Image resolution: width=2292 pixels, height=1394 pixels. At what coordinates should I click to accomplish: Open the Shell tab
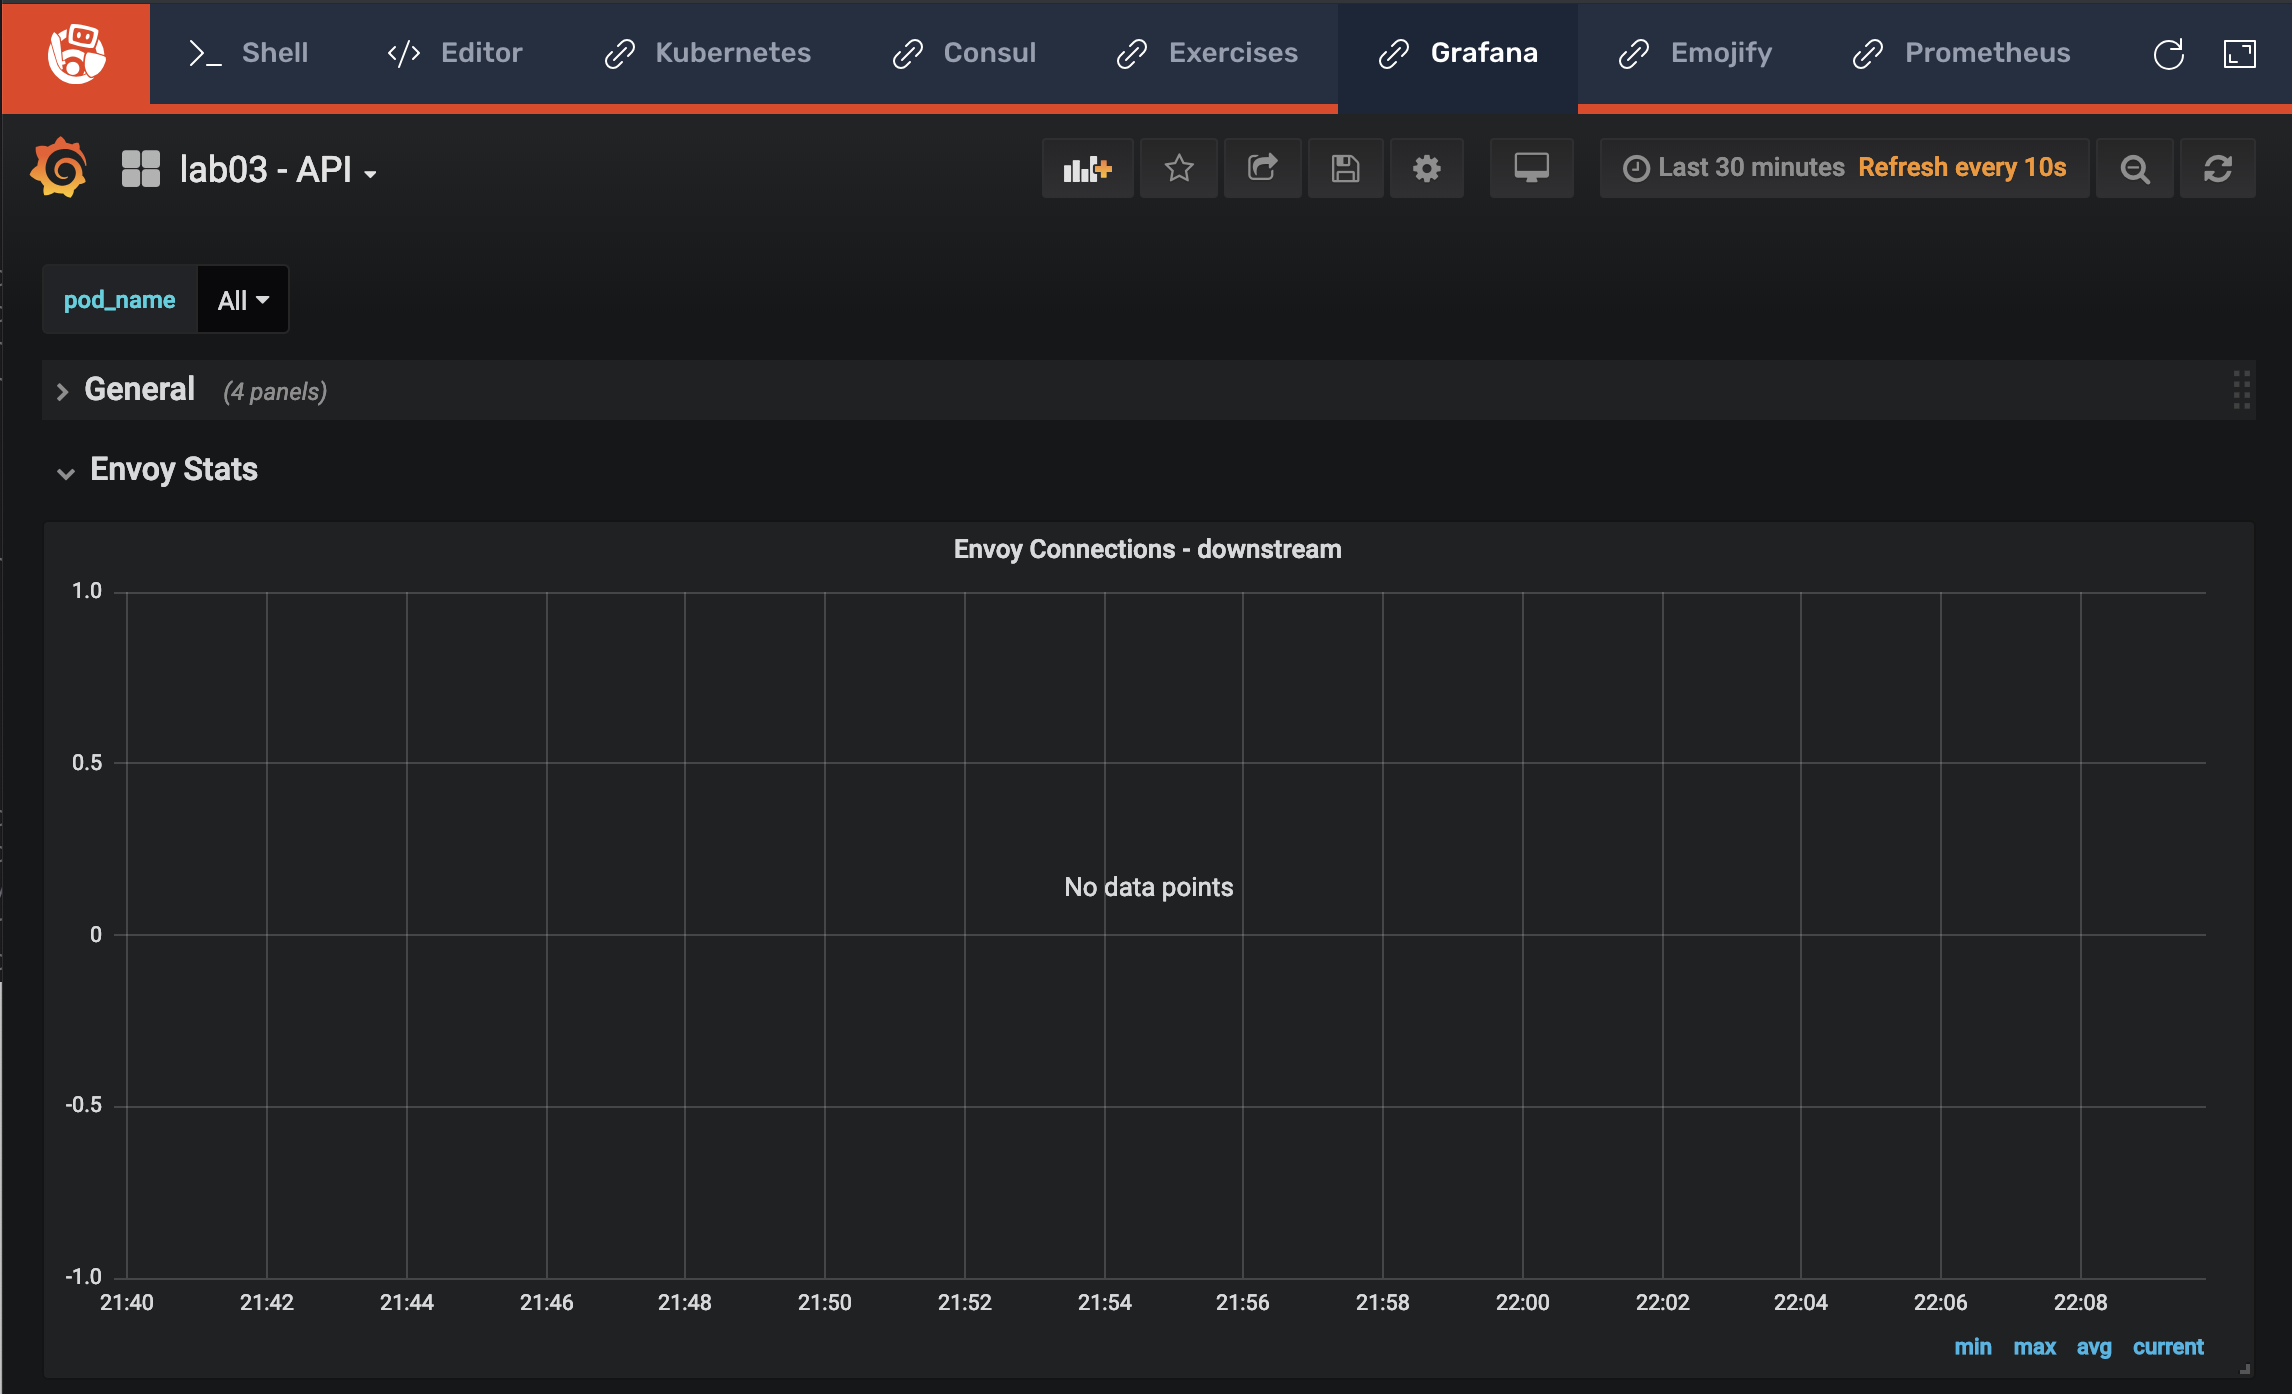tap(248, 53)
